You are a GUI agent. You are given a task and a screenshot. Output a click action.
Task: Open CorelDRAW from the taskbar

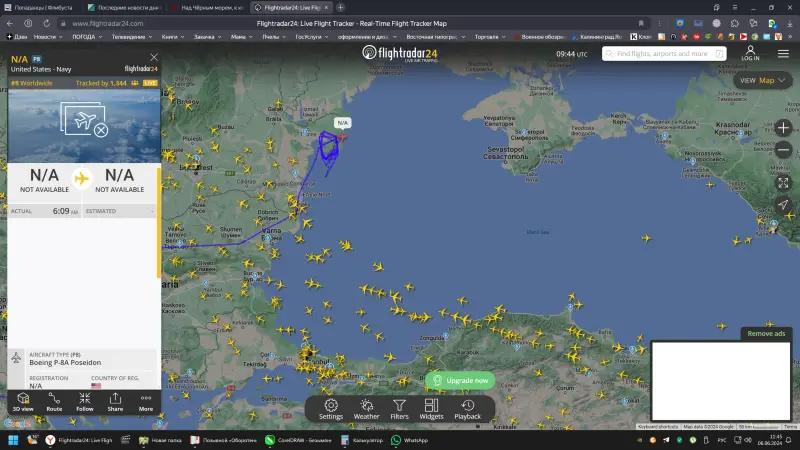[x=298, y=440]
